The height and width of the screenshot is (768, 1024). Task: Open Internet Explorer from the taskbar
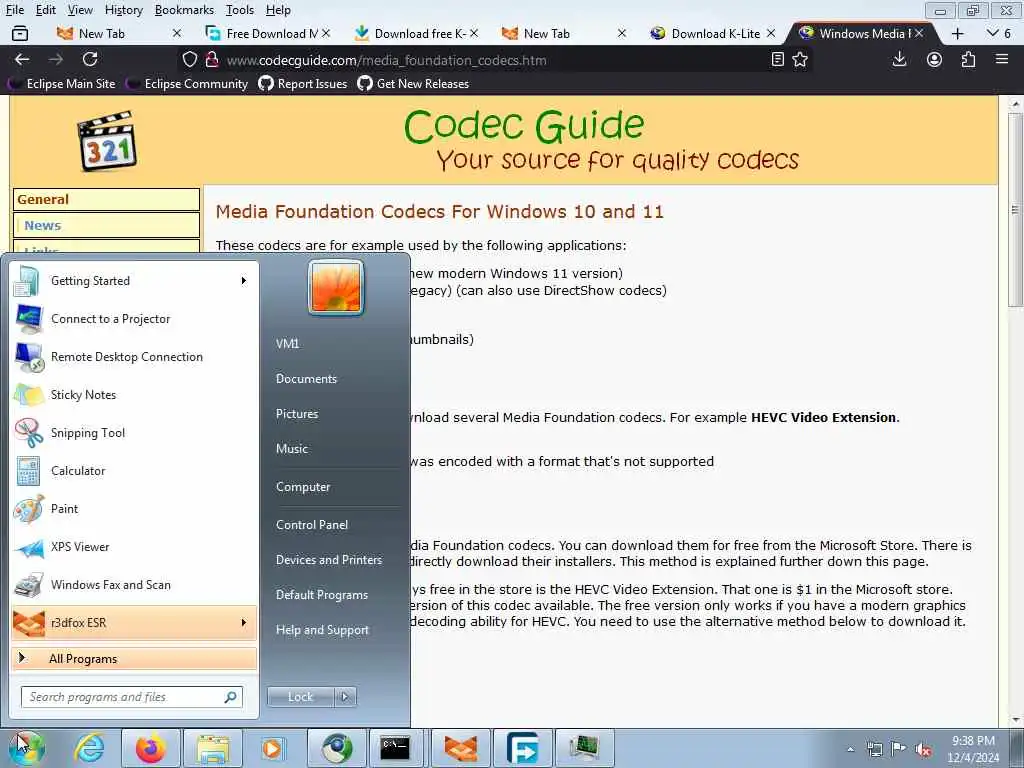point(89,748)
